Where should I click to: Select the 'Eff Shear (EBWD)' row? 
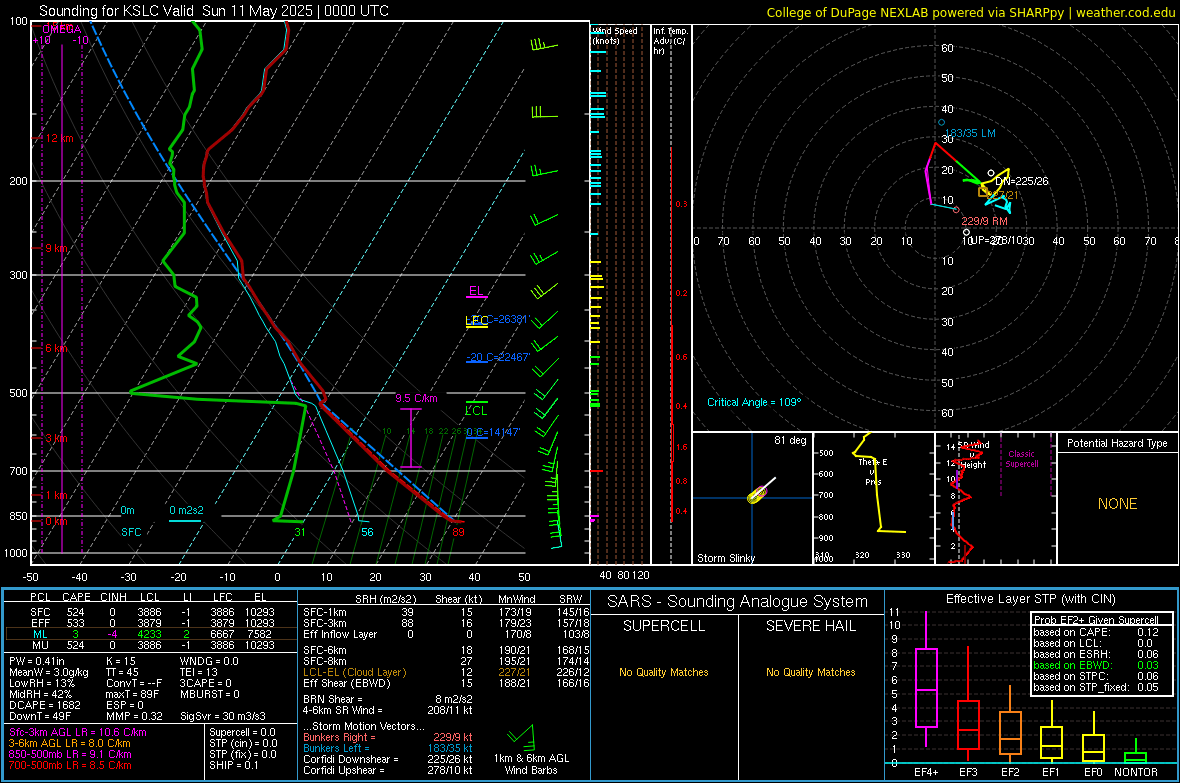coord(446,683)
